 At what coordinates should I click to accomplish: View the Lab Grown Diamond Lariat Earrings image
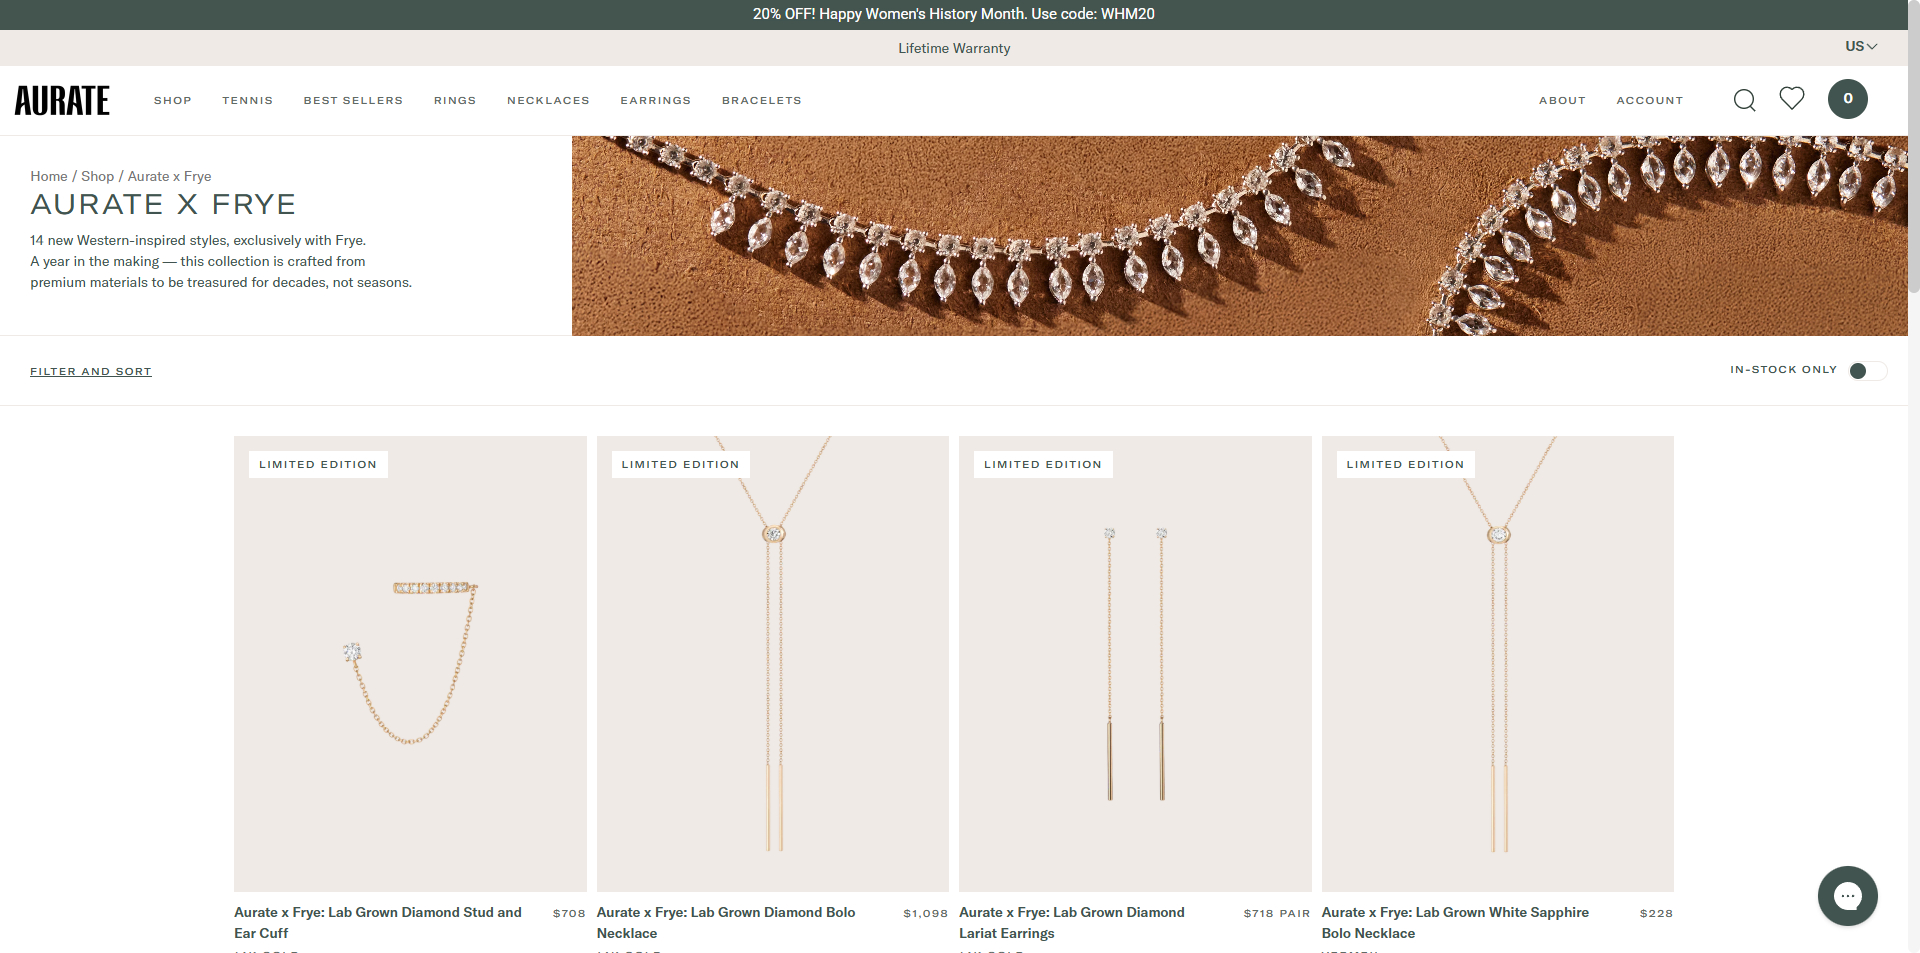pos(1135,663)
